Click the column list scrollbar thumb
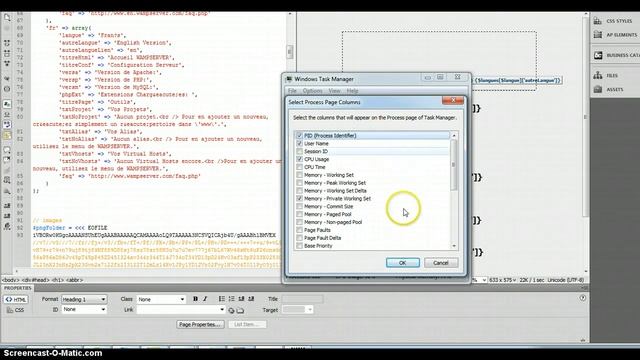 pos(454,165)
